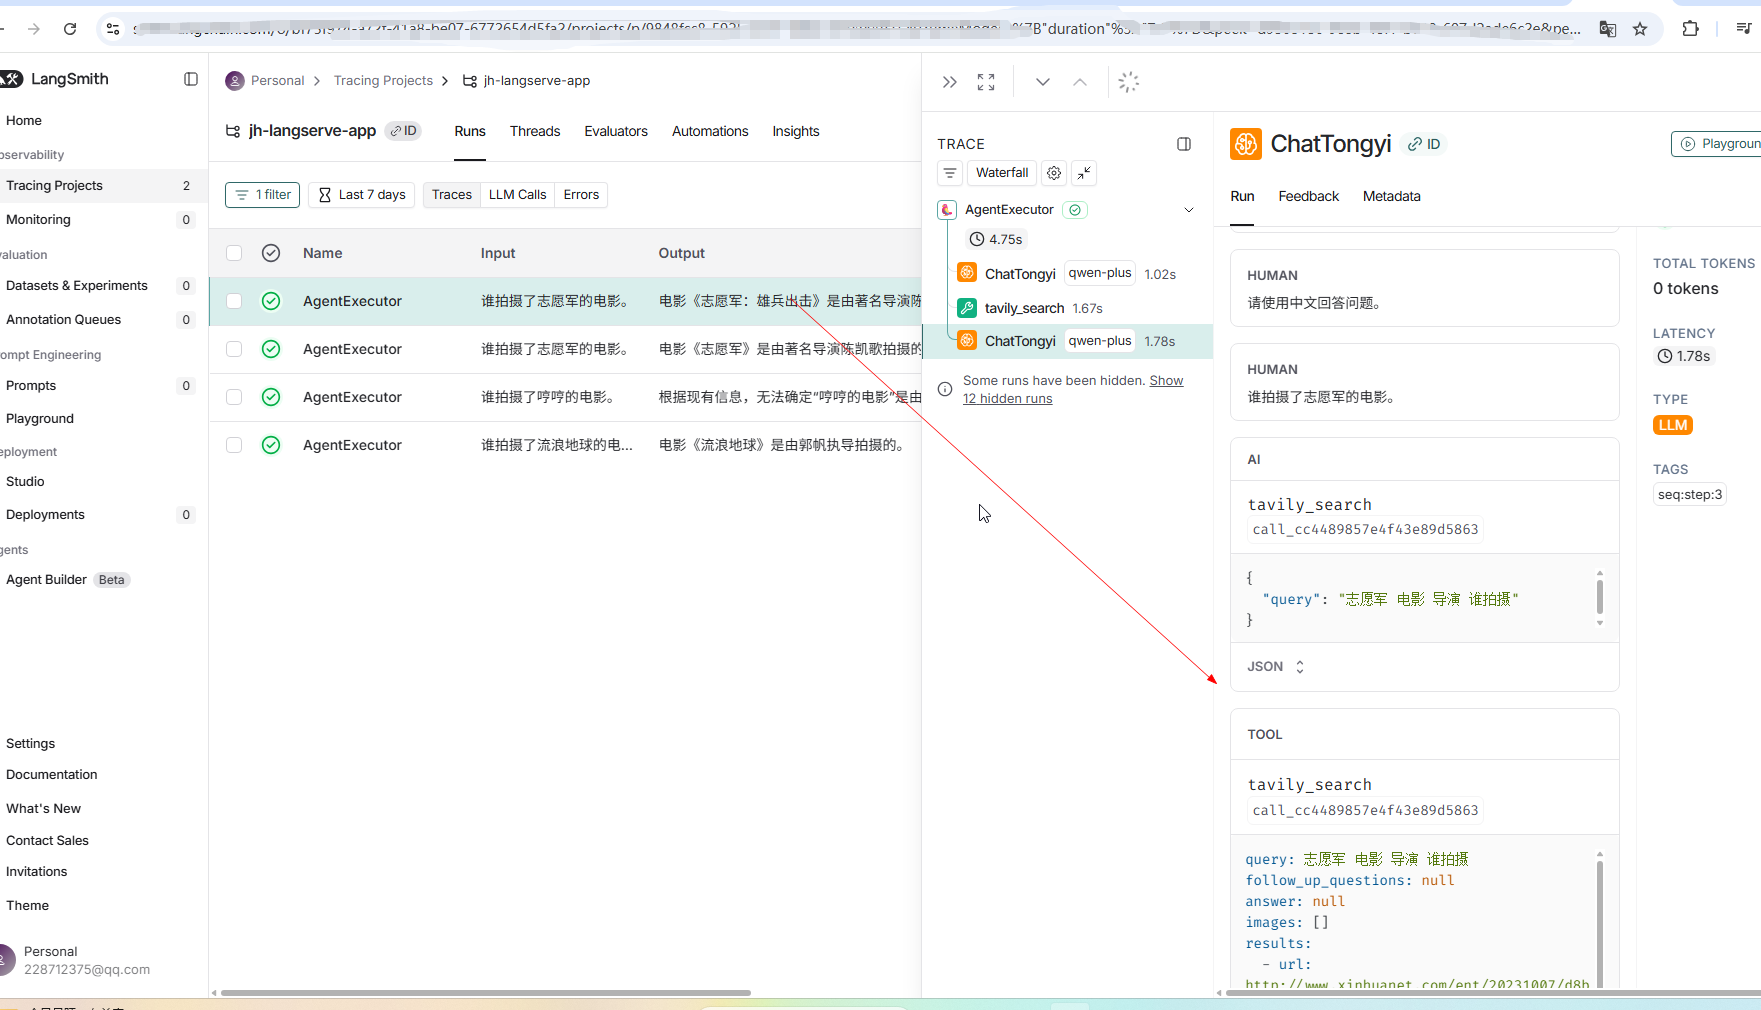
Task: Open trace view settings gear
Action: (x=1054, y=173)
